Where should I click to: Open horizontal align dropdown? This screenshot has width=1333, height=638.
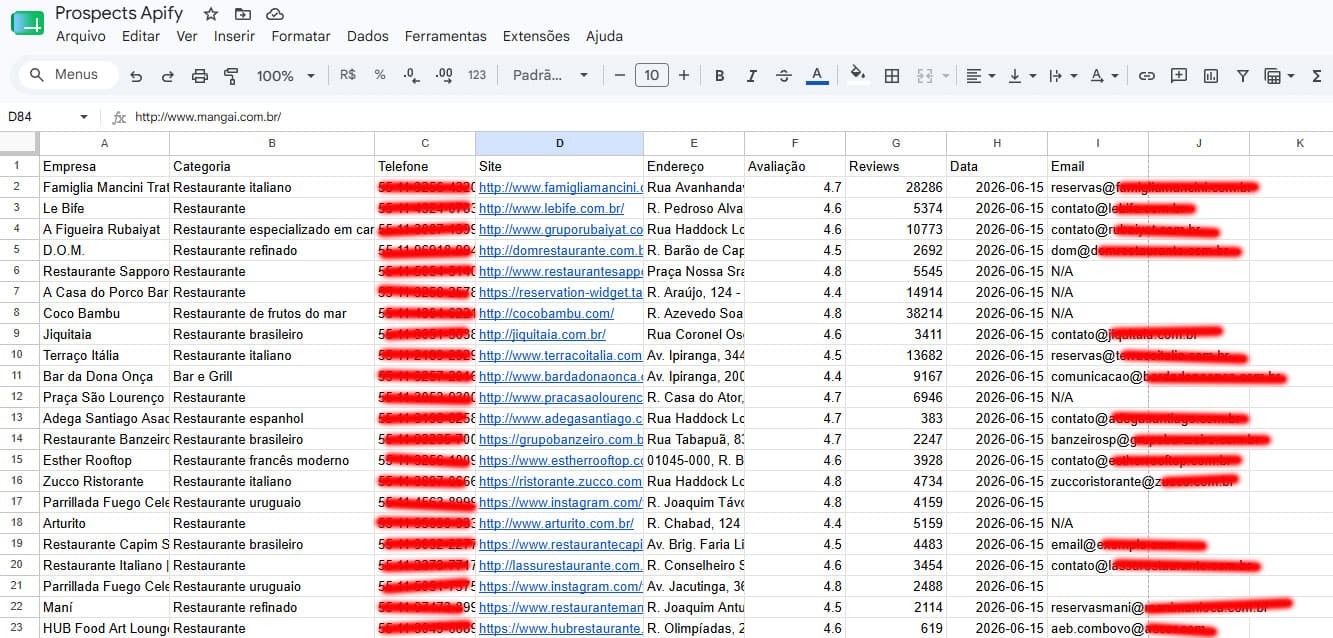(981, 76)
